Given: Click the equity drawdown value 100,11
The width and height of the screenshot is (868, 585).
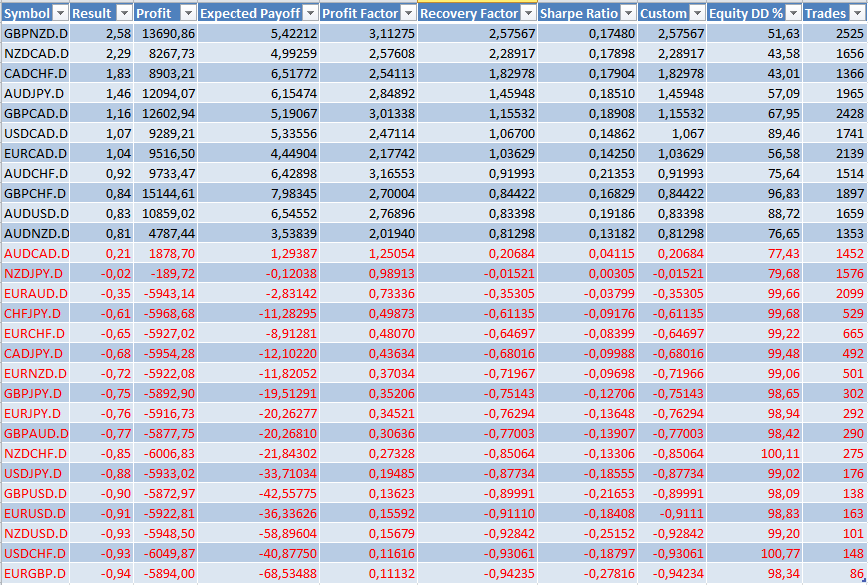Looking at the screenshot, I should point(780,453).
